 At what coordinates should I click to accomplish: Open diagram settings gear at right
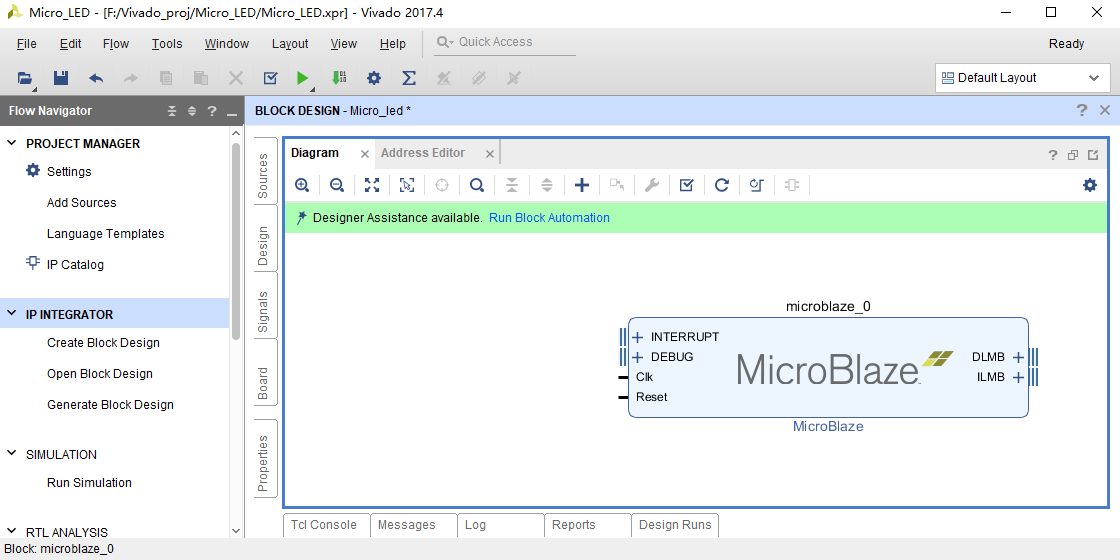pyautogui.click(x=1089, y=185)
